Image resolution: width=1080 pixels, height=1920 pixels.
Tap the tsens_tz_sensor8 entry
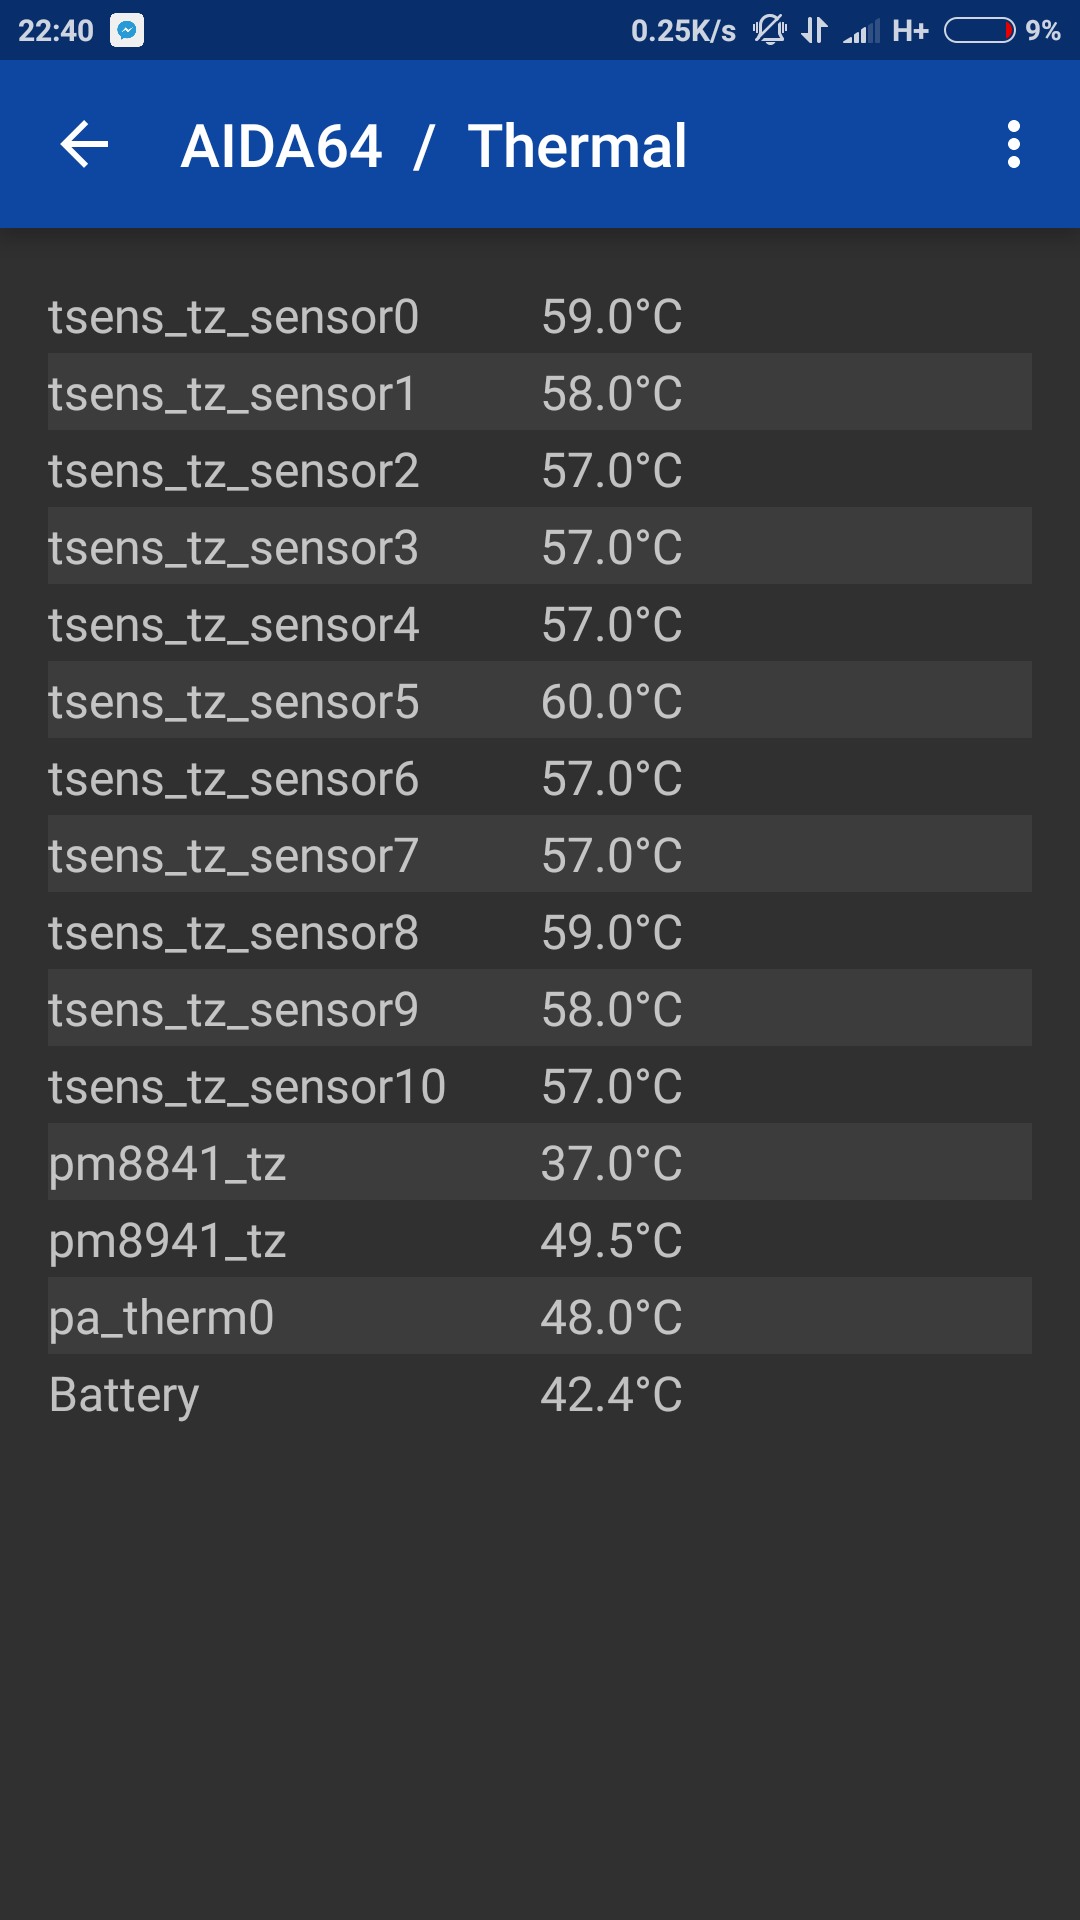tap(540, 932)
